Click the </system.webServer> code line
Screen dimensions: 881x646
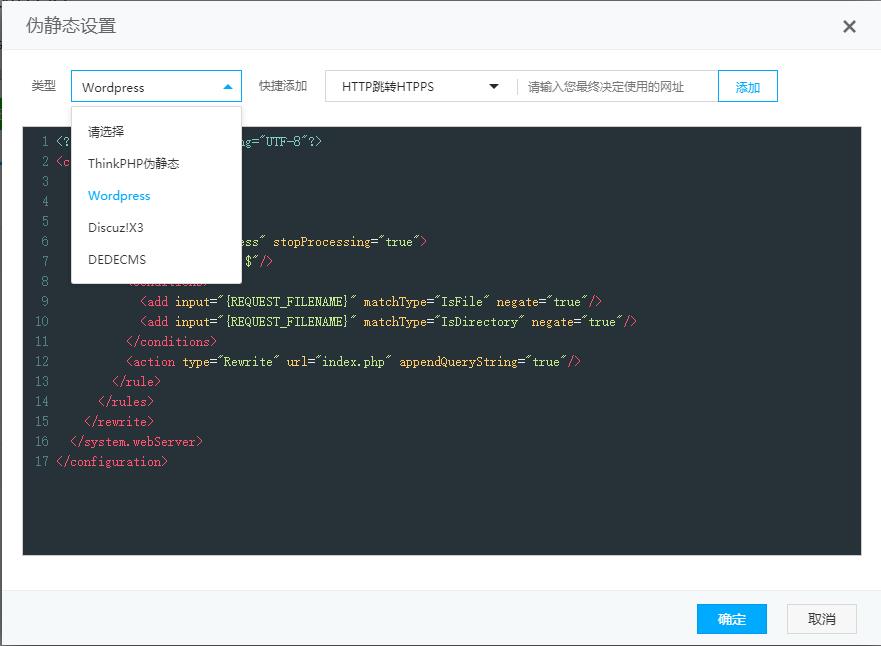(x=136, y=441)
